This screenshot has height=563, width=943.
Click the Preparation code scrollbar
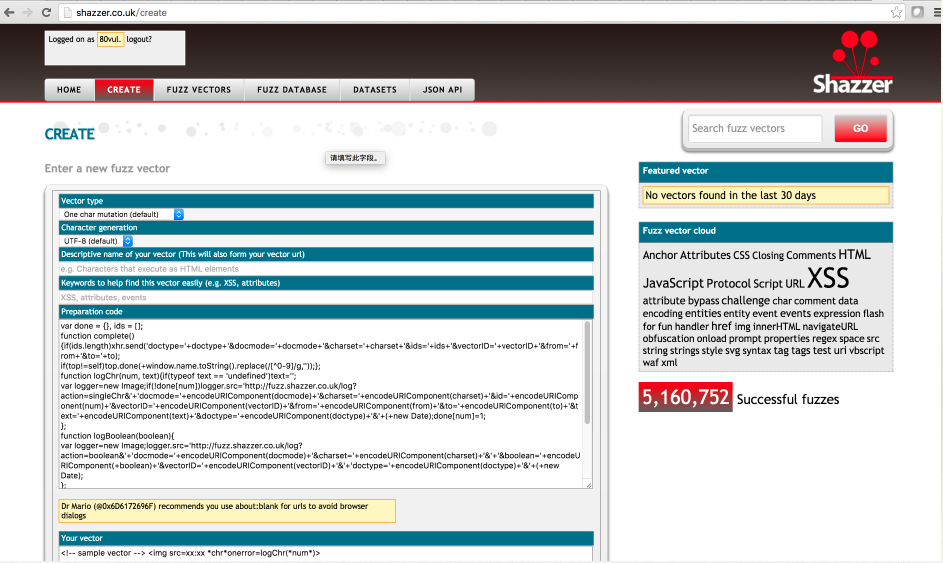point(588,373)
